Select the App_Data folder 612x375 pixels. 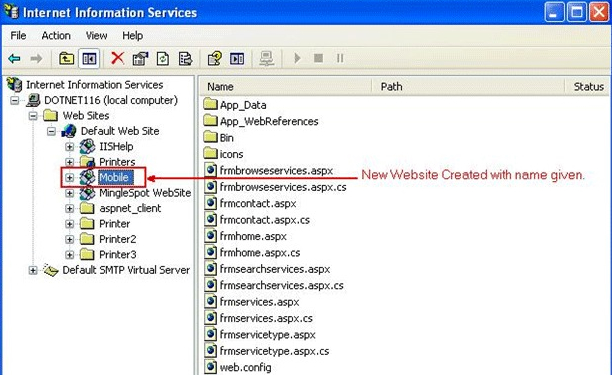(243, 105)
